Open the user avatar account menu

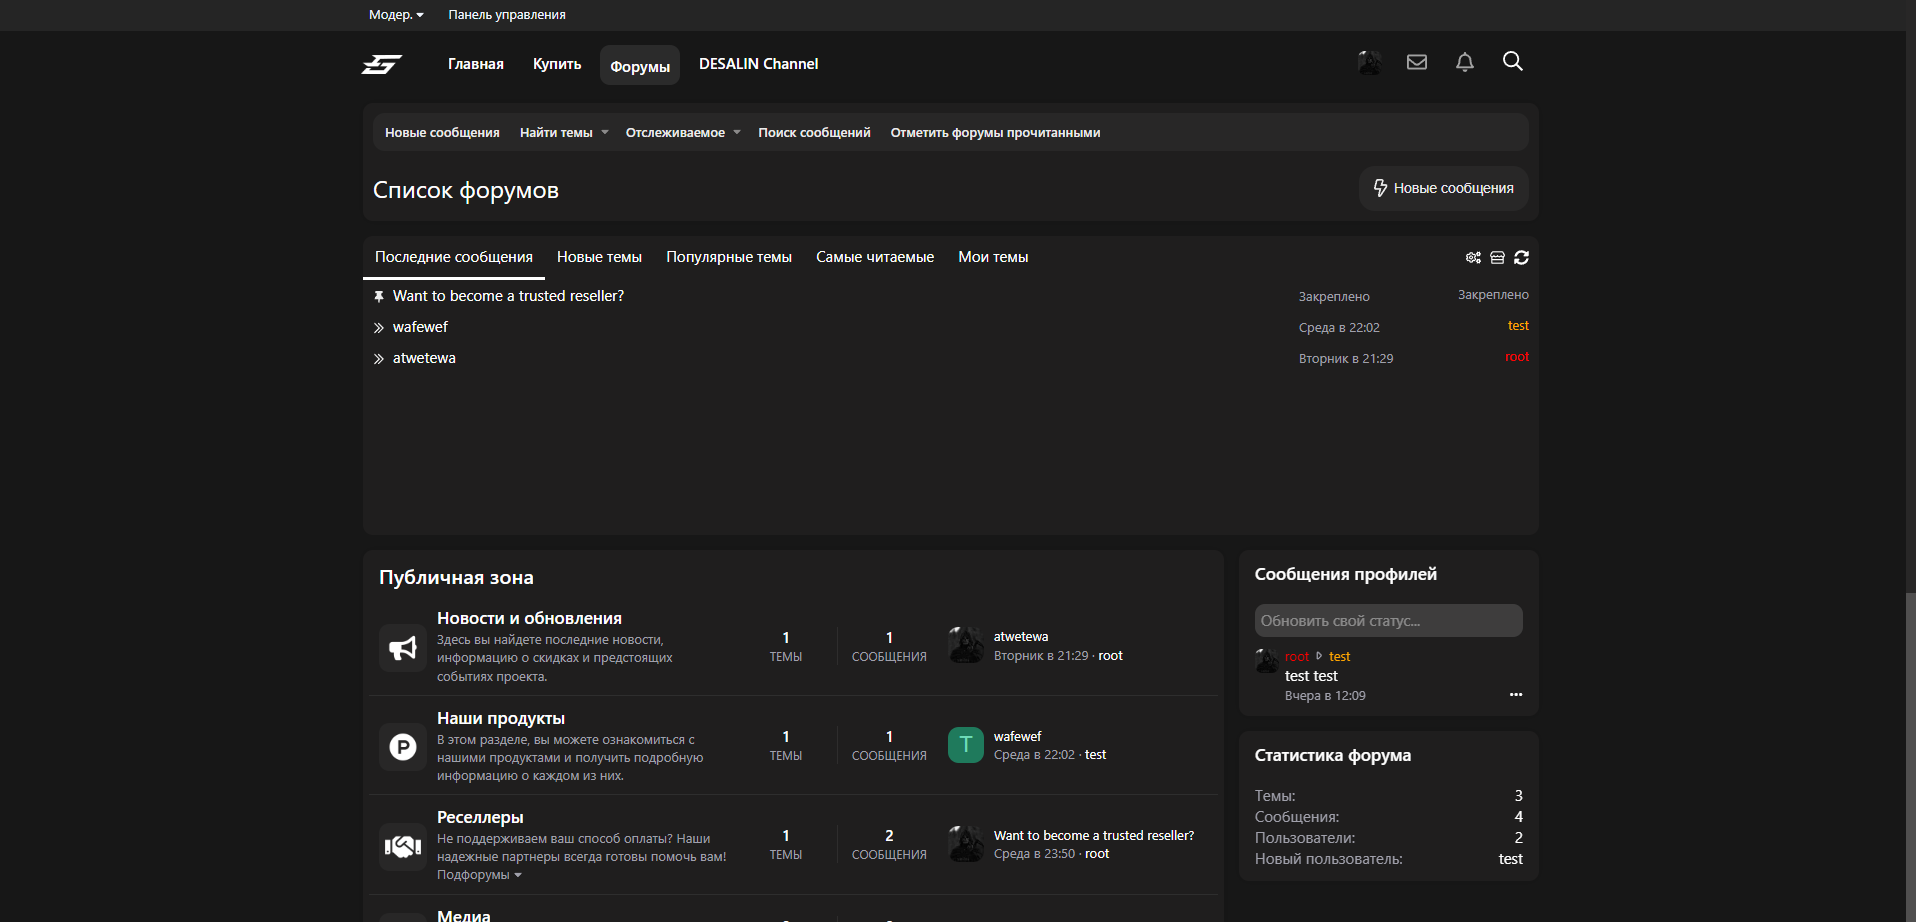tap(1369, 62)
